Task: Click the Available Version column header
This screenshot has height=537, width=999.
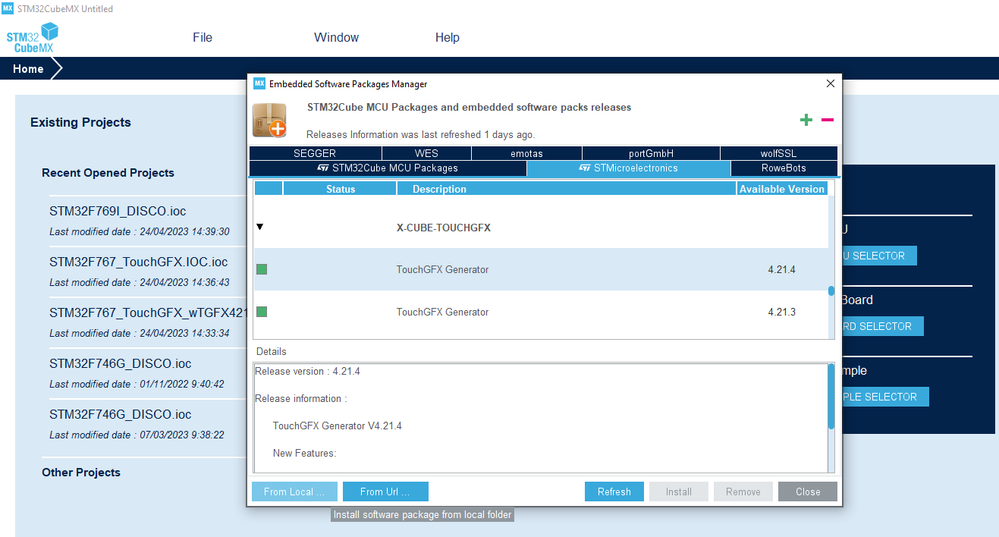Action: [x=782, y=189]
